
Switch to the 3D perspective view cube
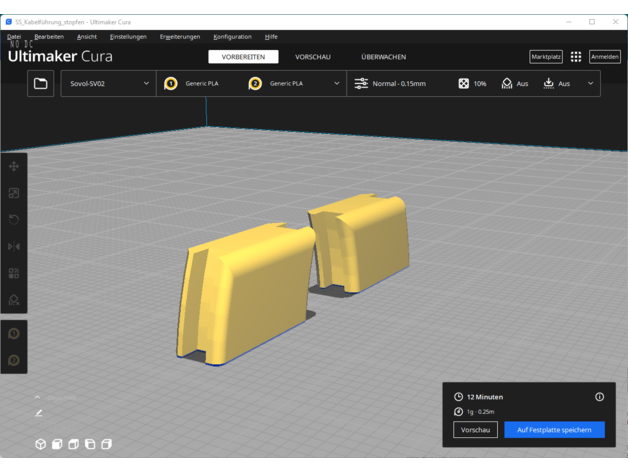41,444
